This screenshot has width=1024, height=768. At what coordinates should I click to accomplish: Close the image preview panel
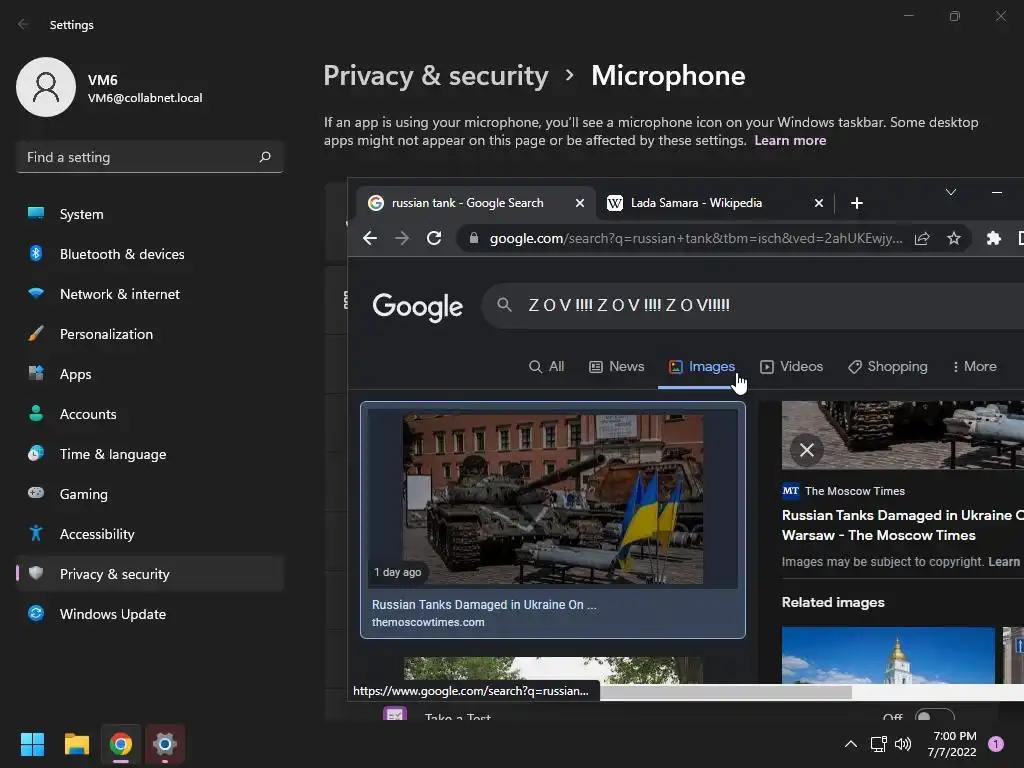click(x=807, y=450)
